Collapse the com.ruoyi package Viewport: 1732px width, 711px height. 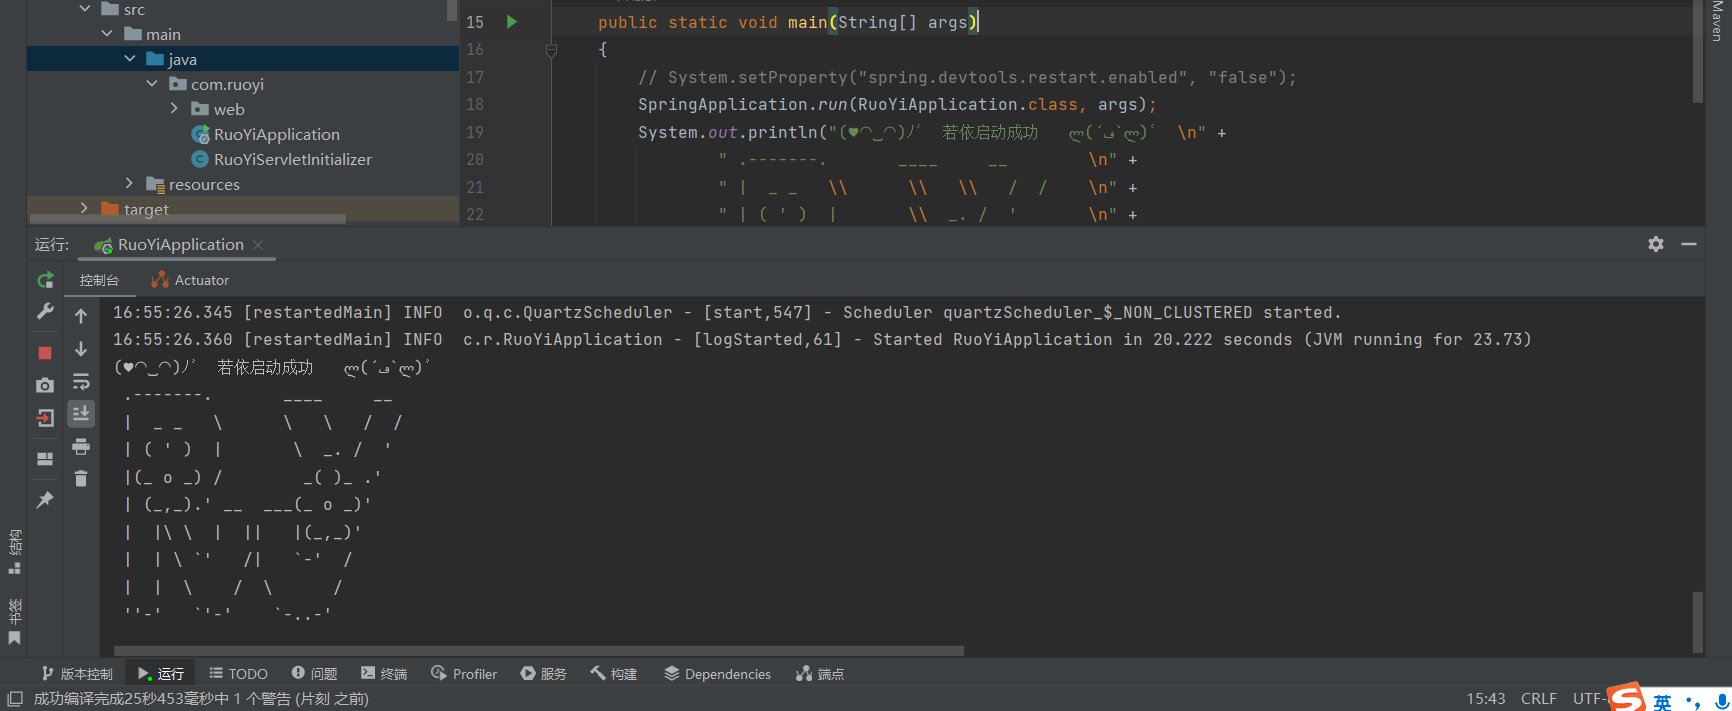(152, 84)
